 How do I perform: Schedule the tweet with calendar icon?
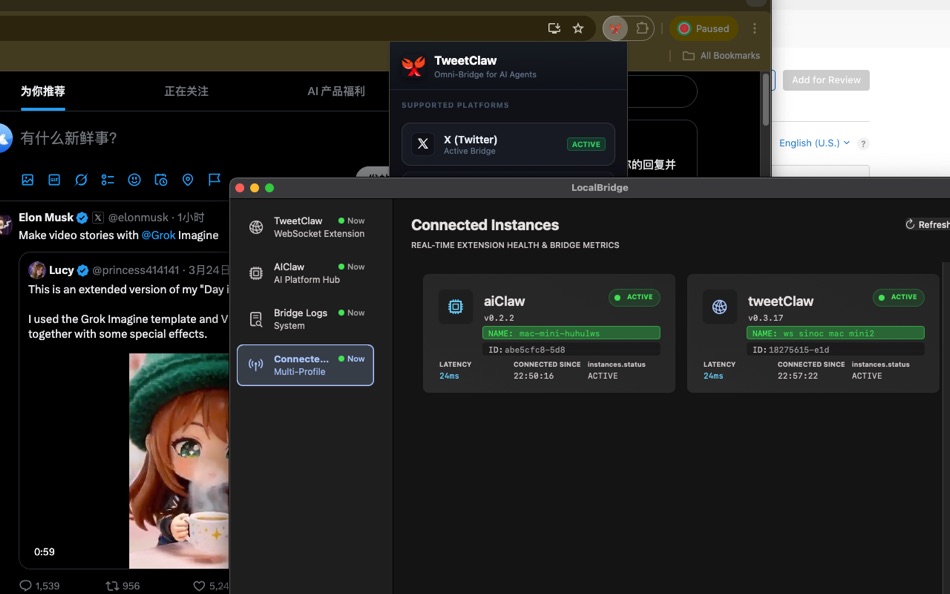point(161,179)
